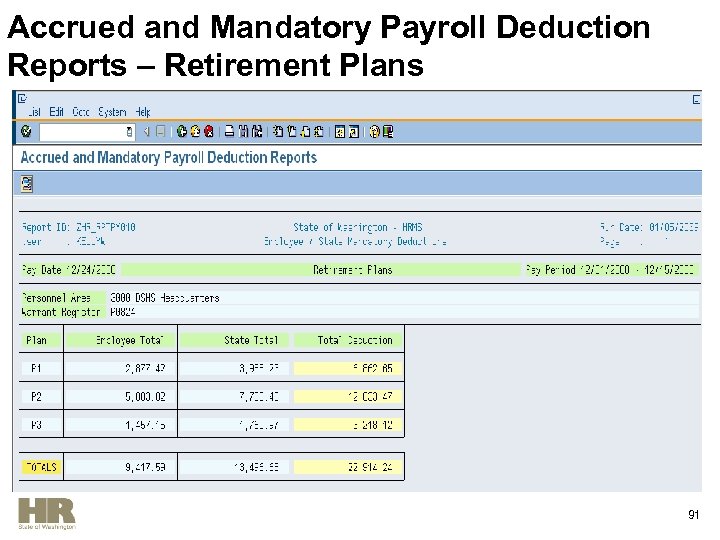This screenshot has width=720, height=540.
Task: Click the yellow Exit icon
Action: tap(195, 132)
